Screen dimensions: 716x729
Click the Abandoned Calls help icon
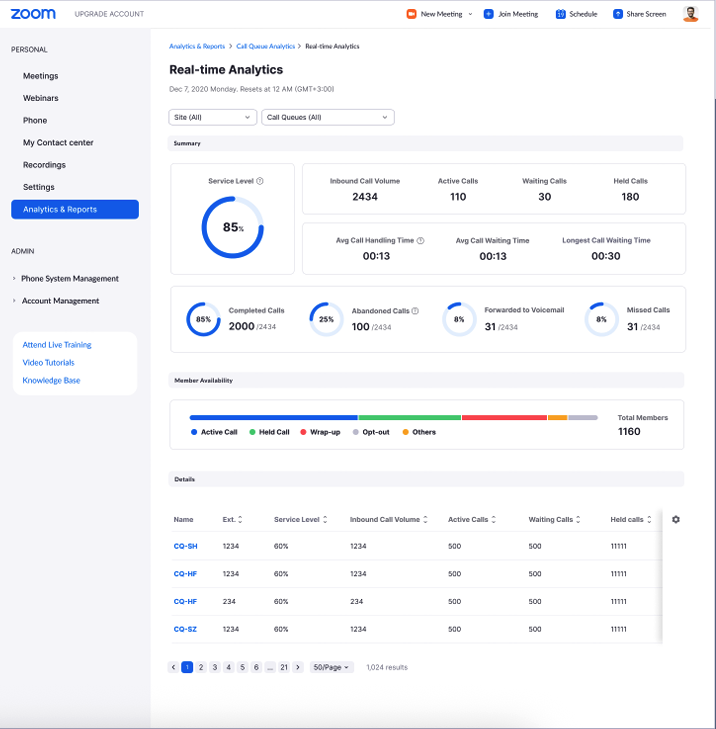(x=415, y=311)
